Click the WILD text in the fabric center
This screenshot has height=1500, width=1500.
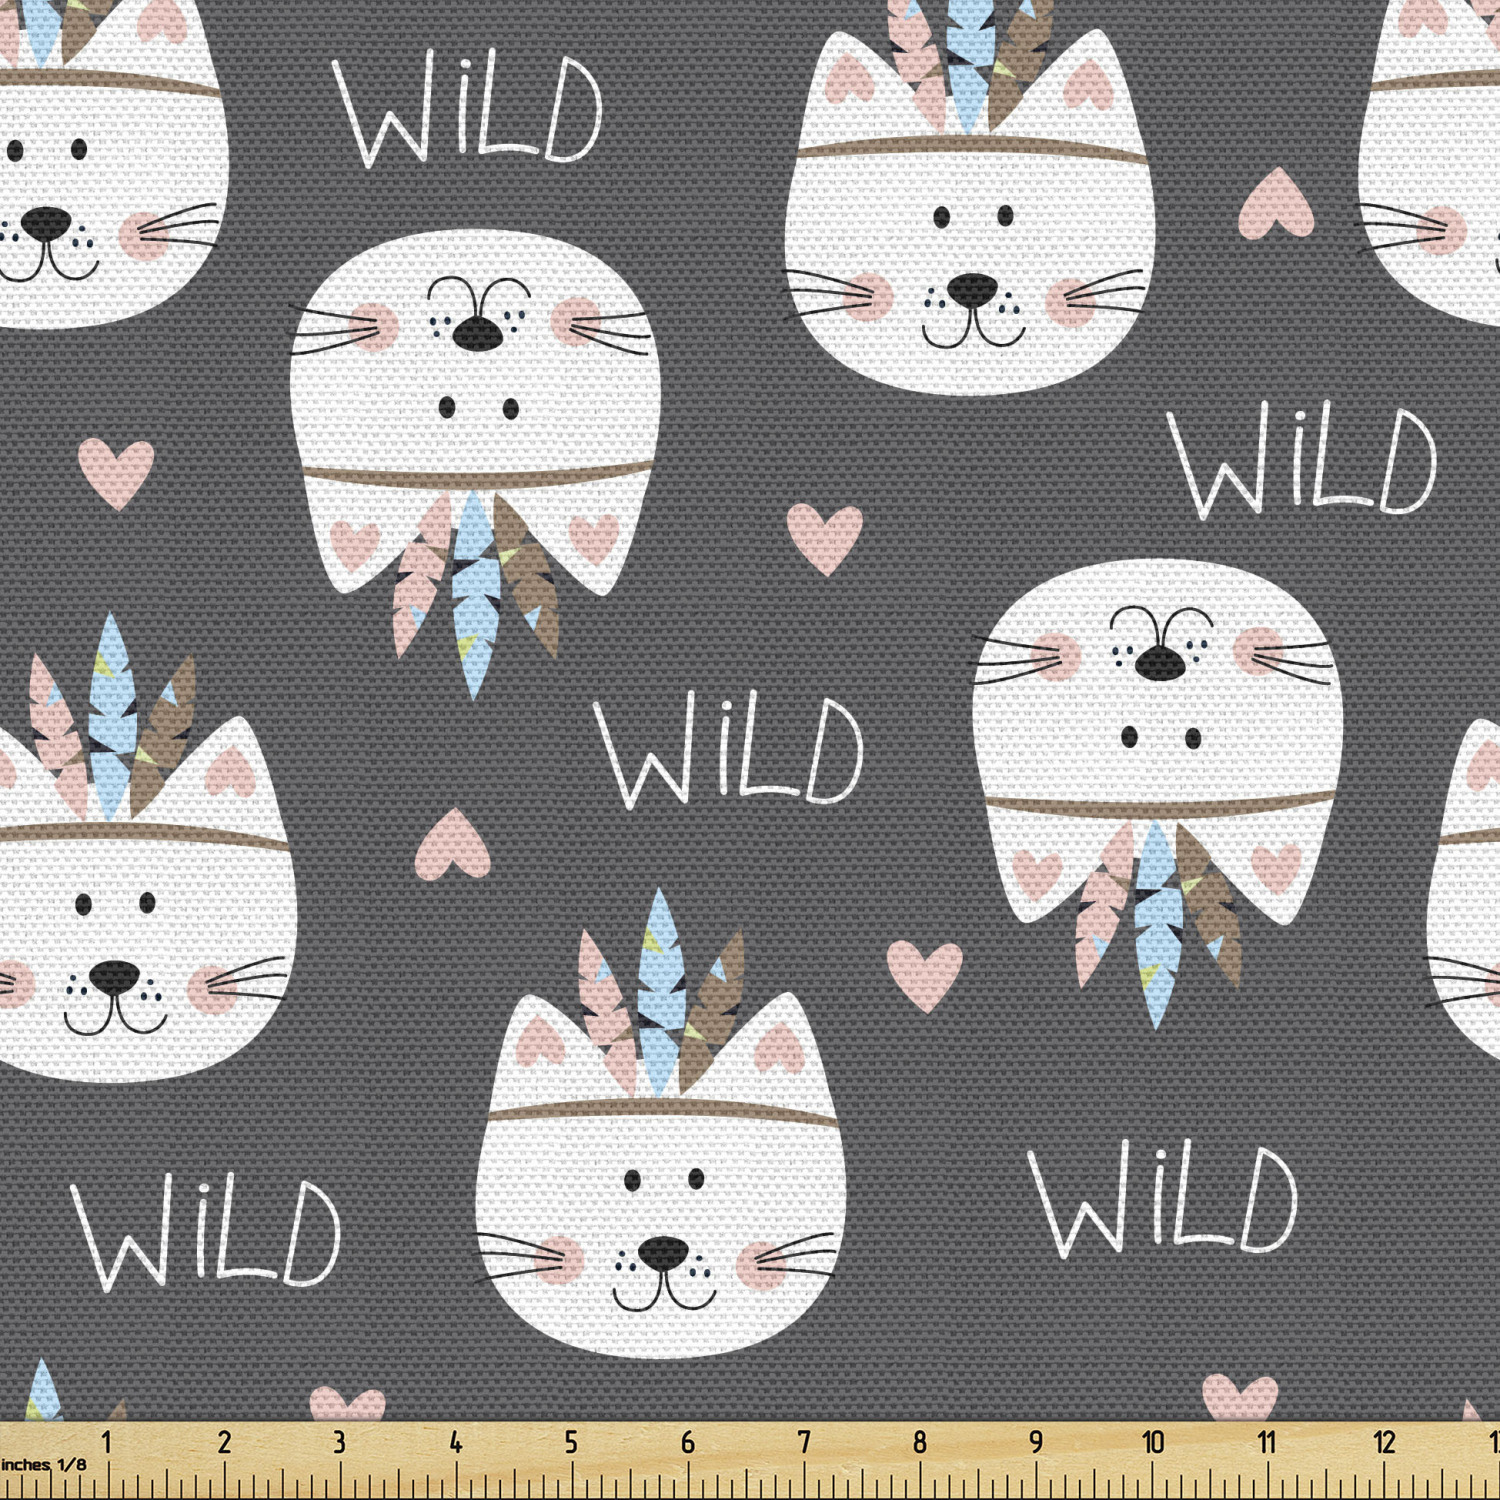pos(728,752)
